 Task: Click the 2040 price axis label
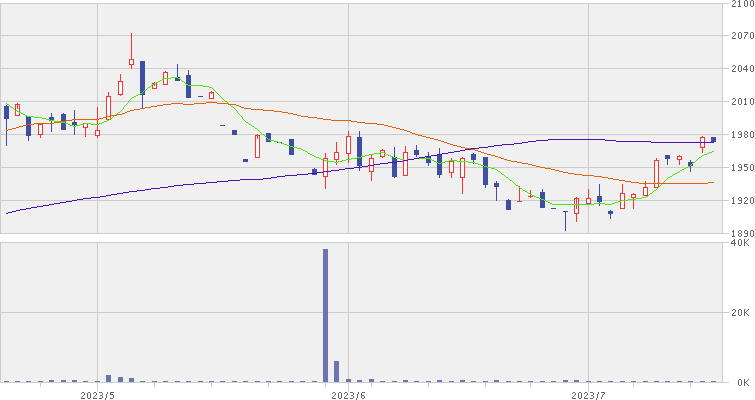(x=741, y=69)
